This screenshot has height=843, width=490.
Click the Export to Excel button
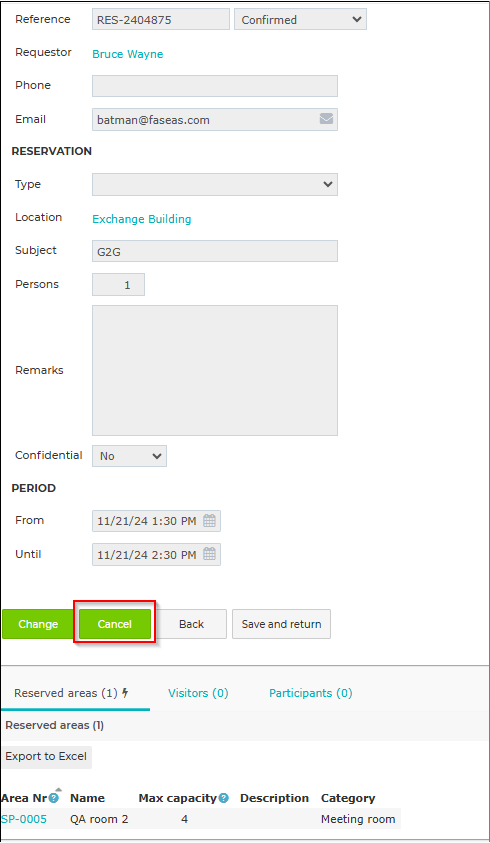(46, 756)
